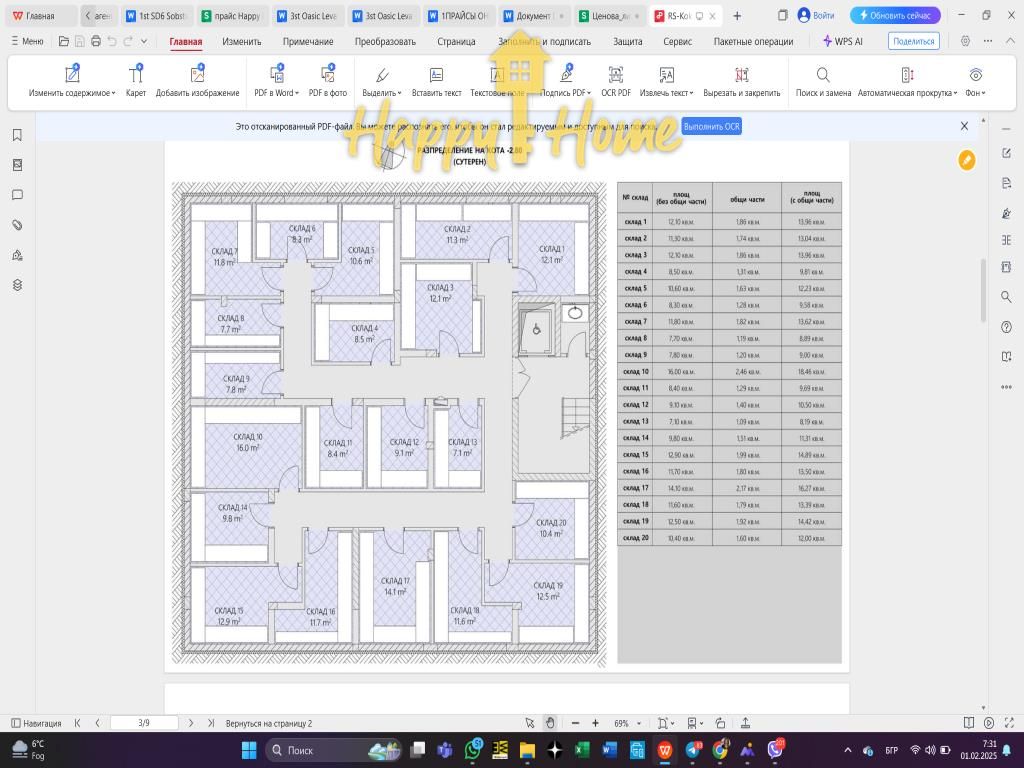Switch to the Protection ribbon tab
1024x768 pixels.
point(627,41)
